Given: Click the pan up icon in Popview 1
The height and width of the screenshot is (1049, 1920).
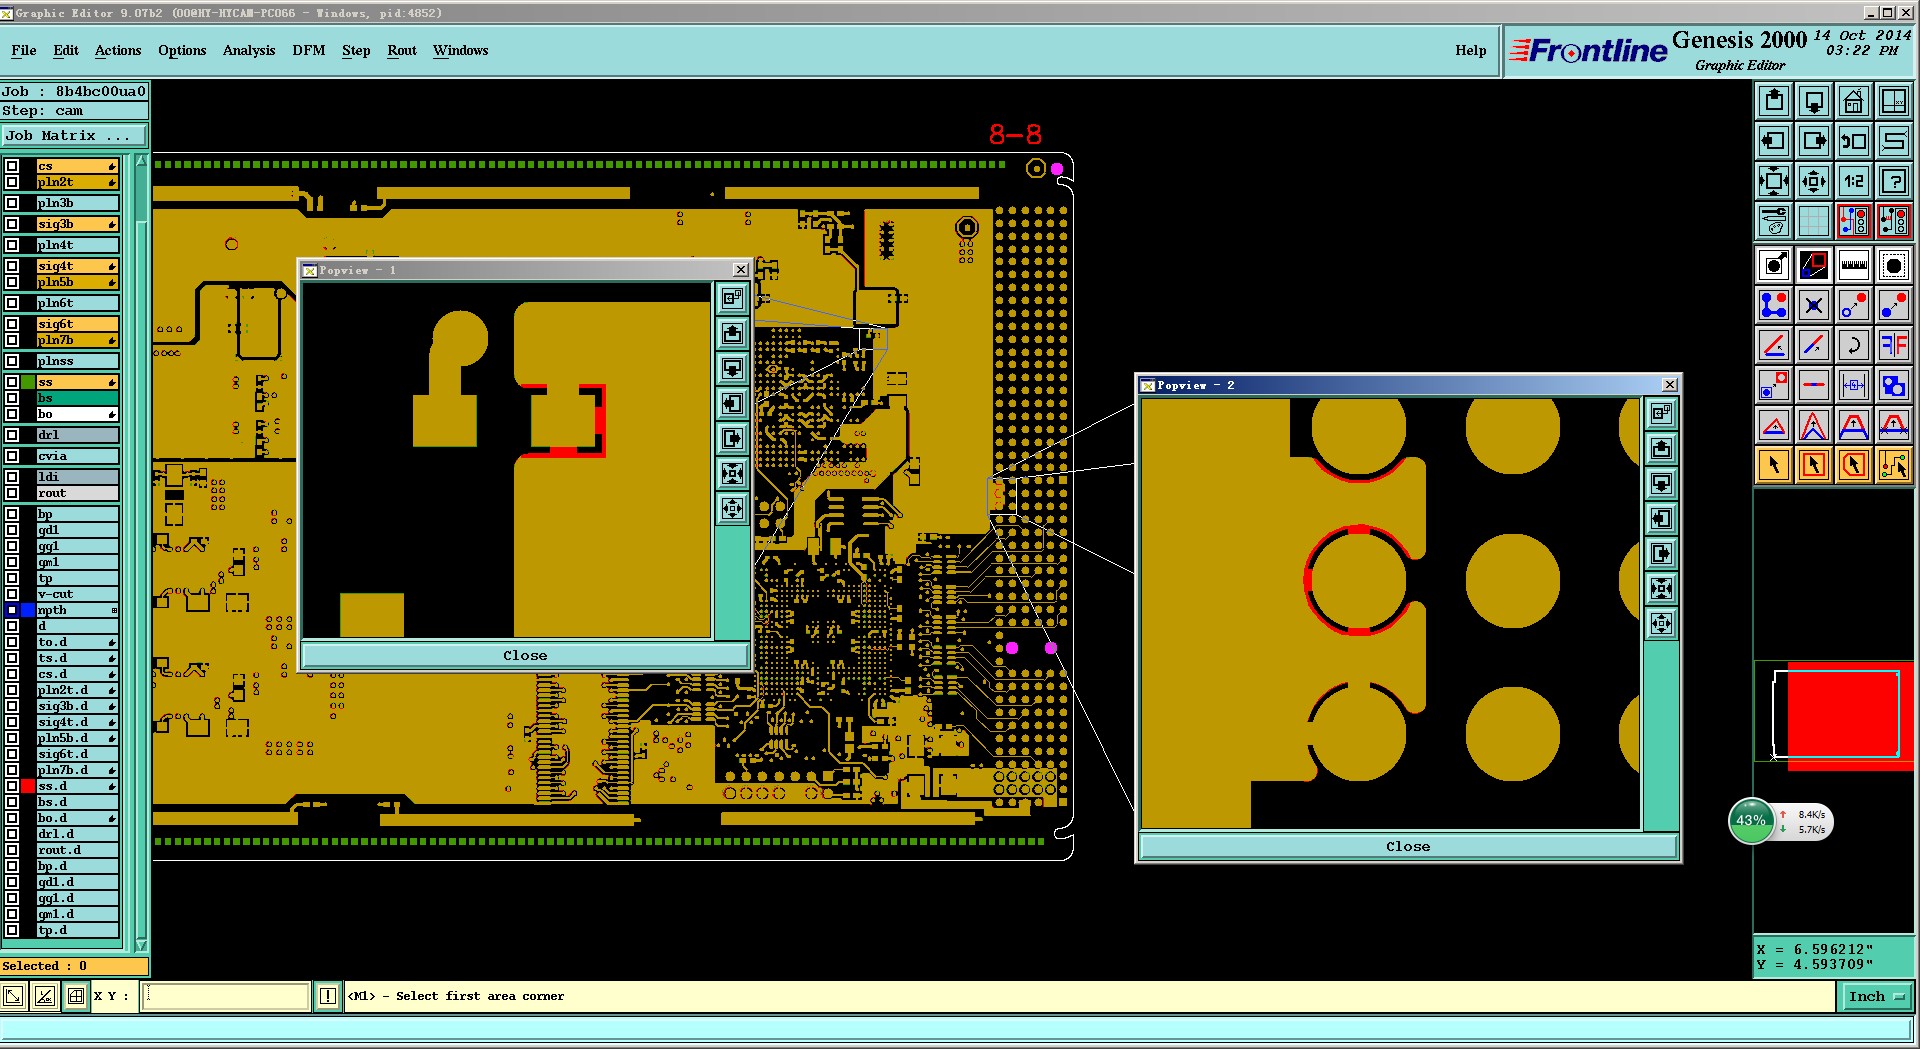Looking at the screenshot, I should click(732, 333).
